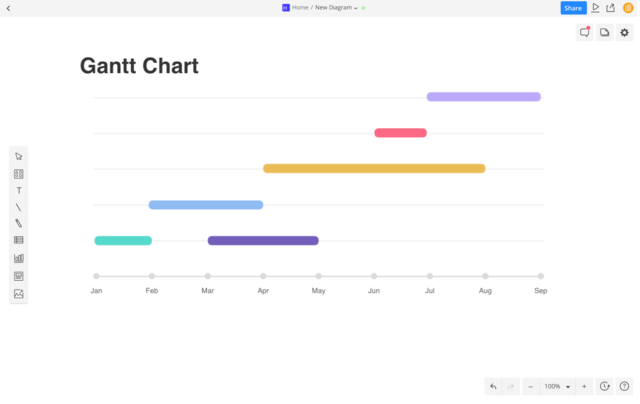Select the Mar axis label
Viewport: 640px width, 404px height.
208,291
